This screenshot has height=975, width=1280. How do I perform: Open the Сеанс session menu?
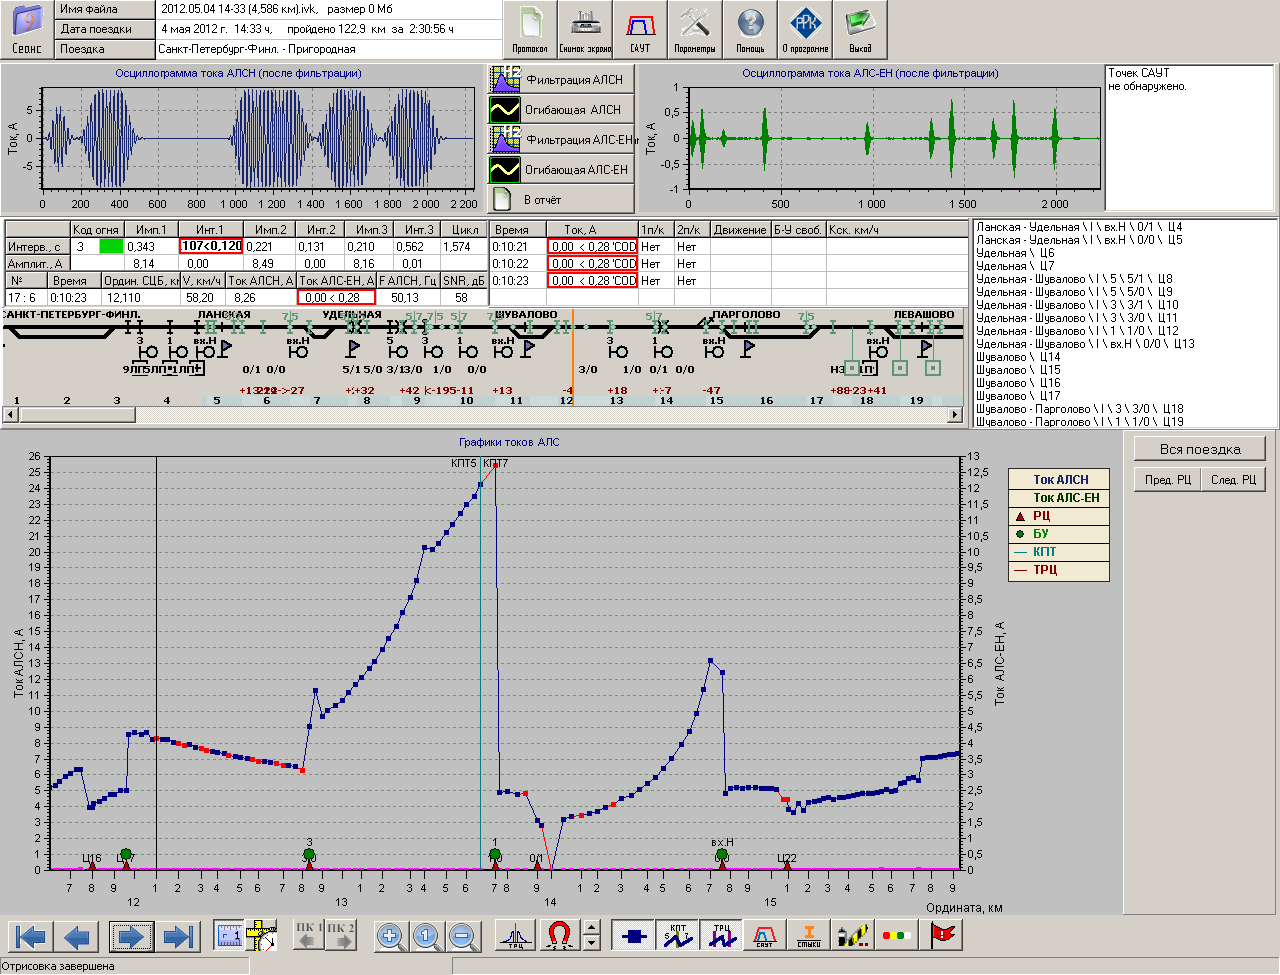[x=27, y=30]
